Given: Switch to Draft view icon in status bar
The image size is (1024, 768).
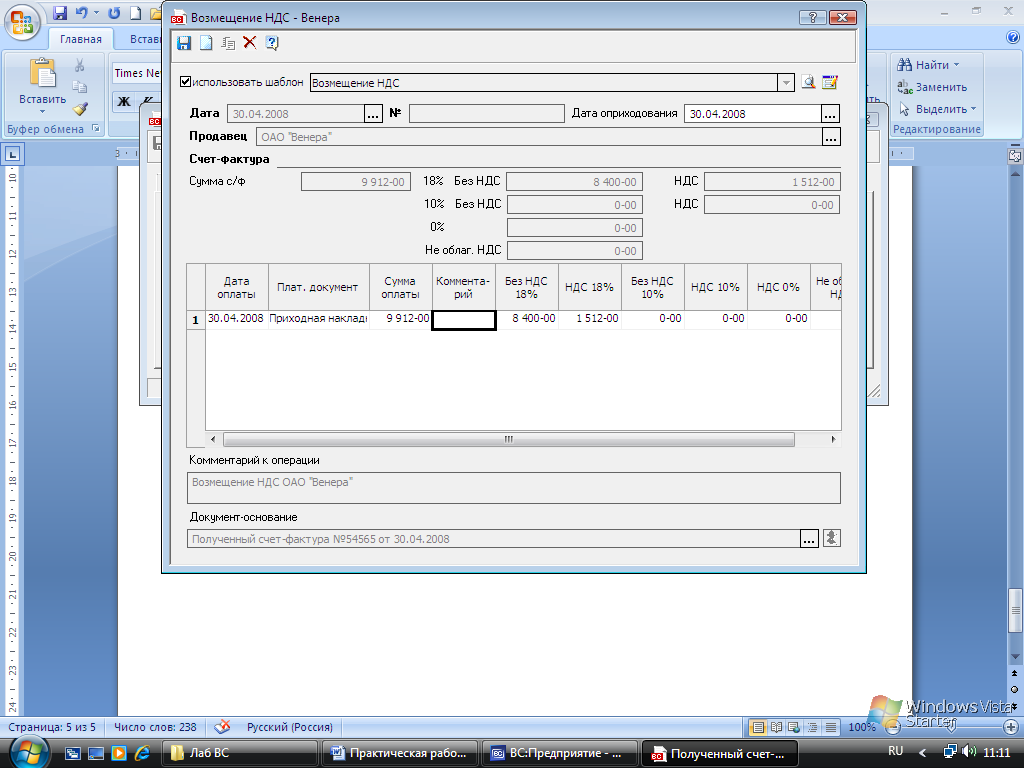Looking at the screenshot, I should pyautogui.click(x=831, y=727).
